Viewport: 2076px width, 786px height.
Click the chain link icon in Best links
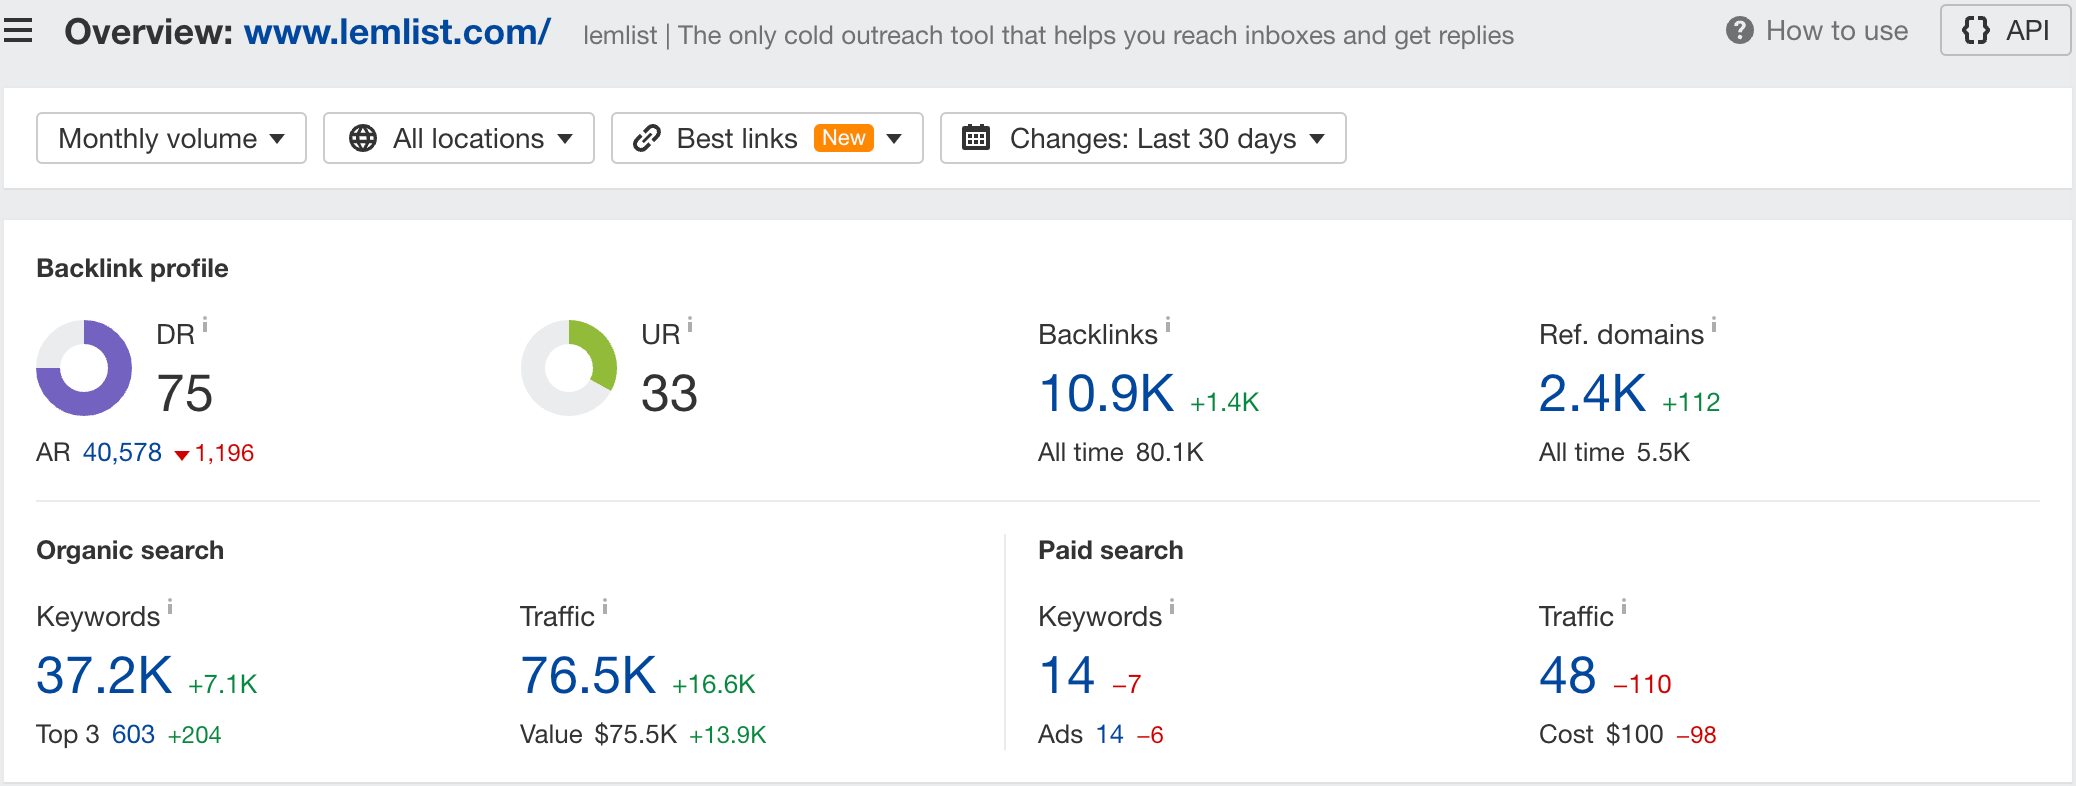(x=647, y=138)
